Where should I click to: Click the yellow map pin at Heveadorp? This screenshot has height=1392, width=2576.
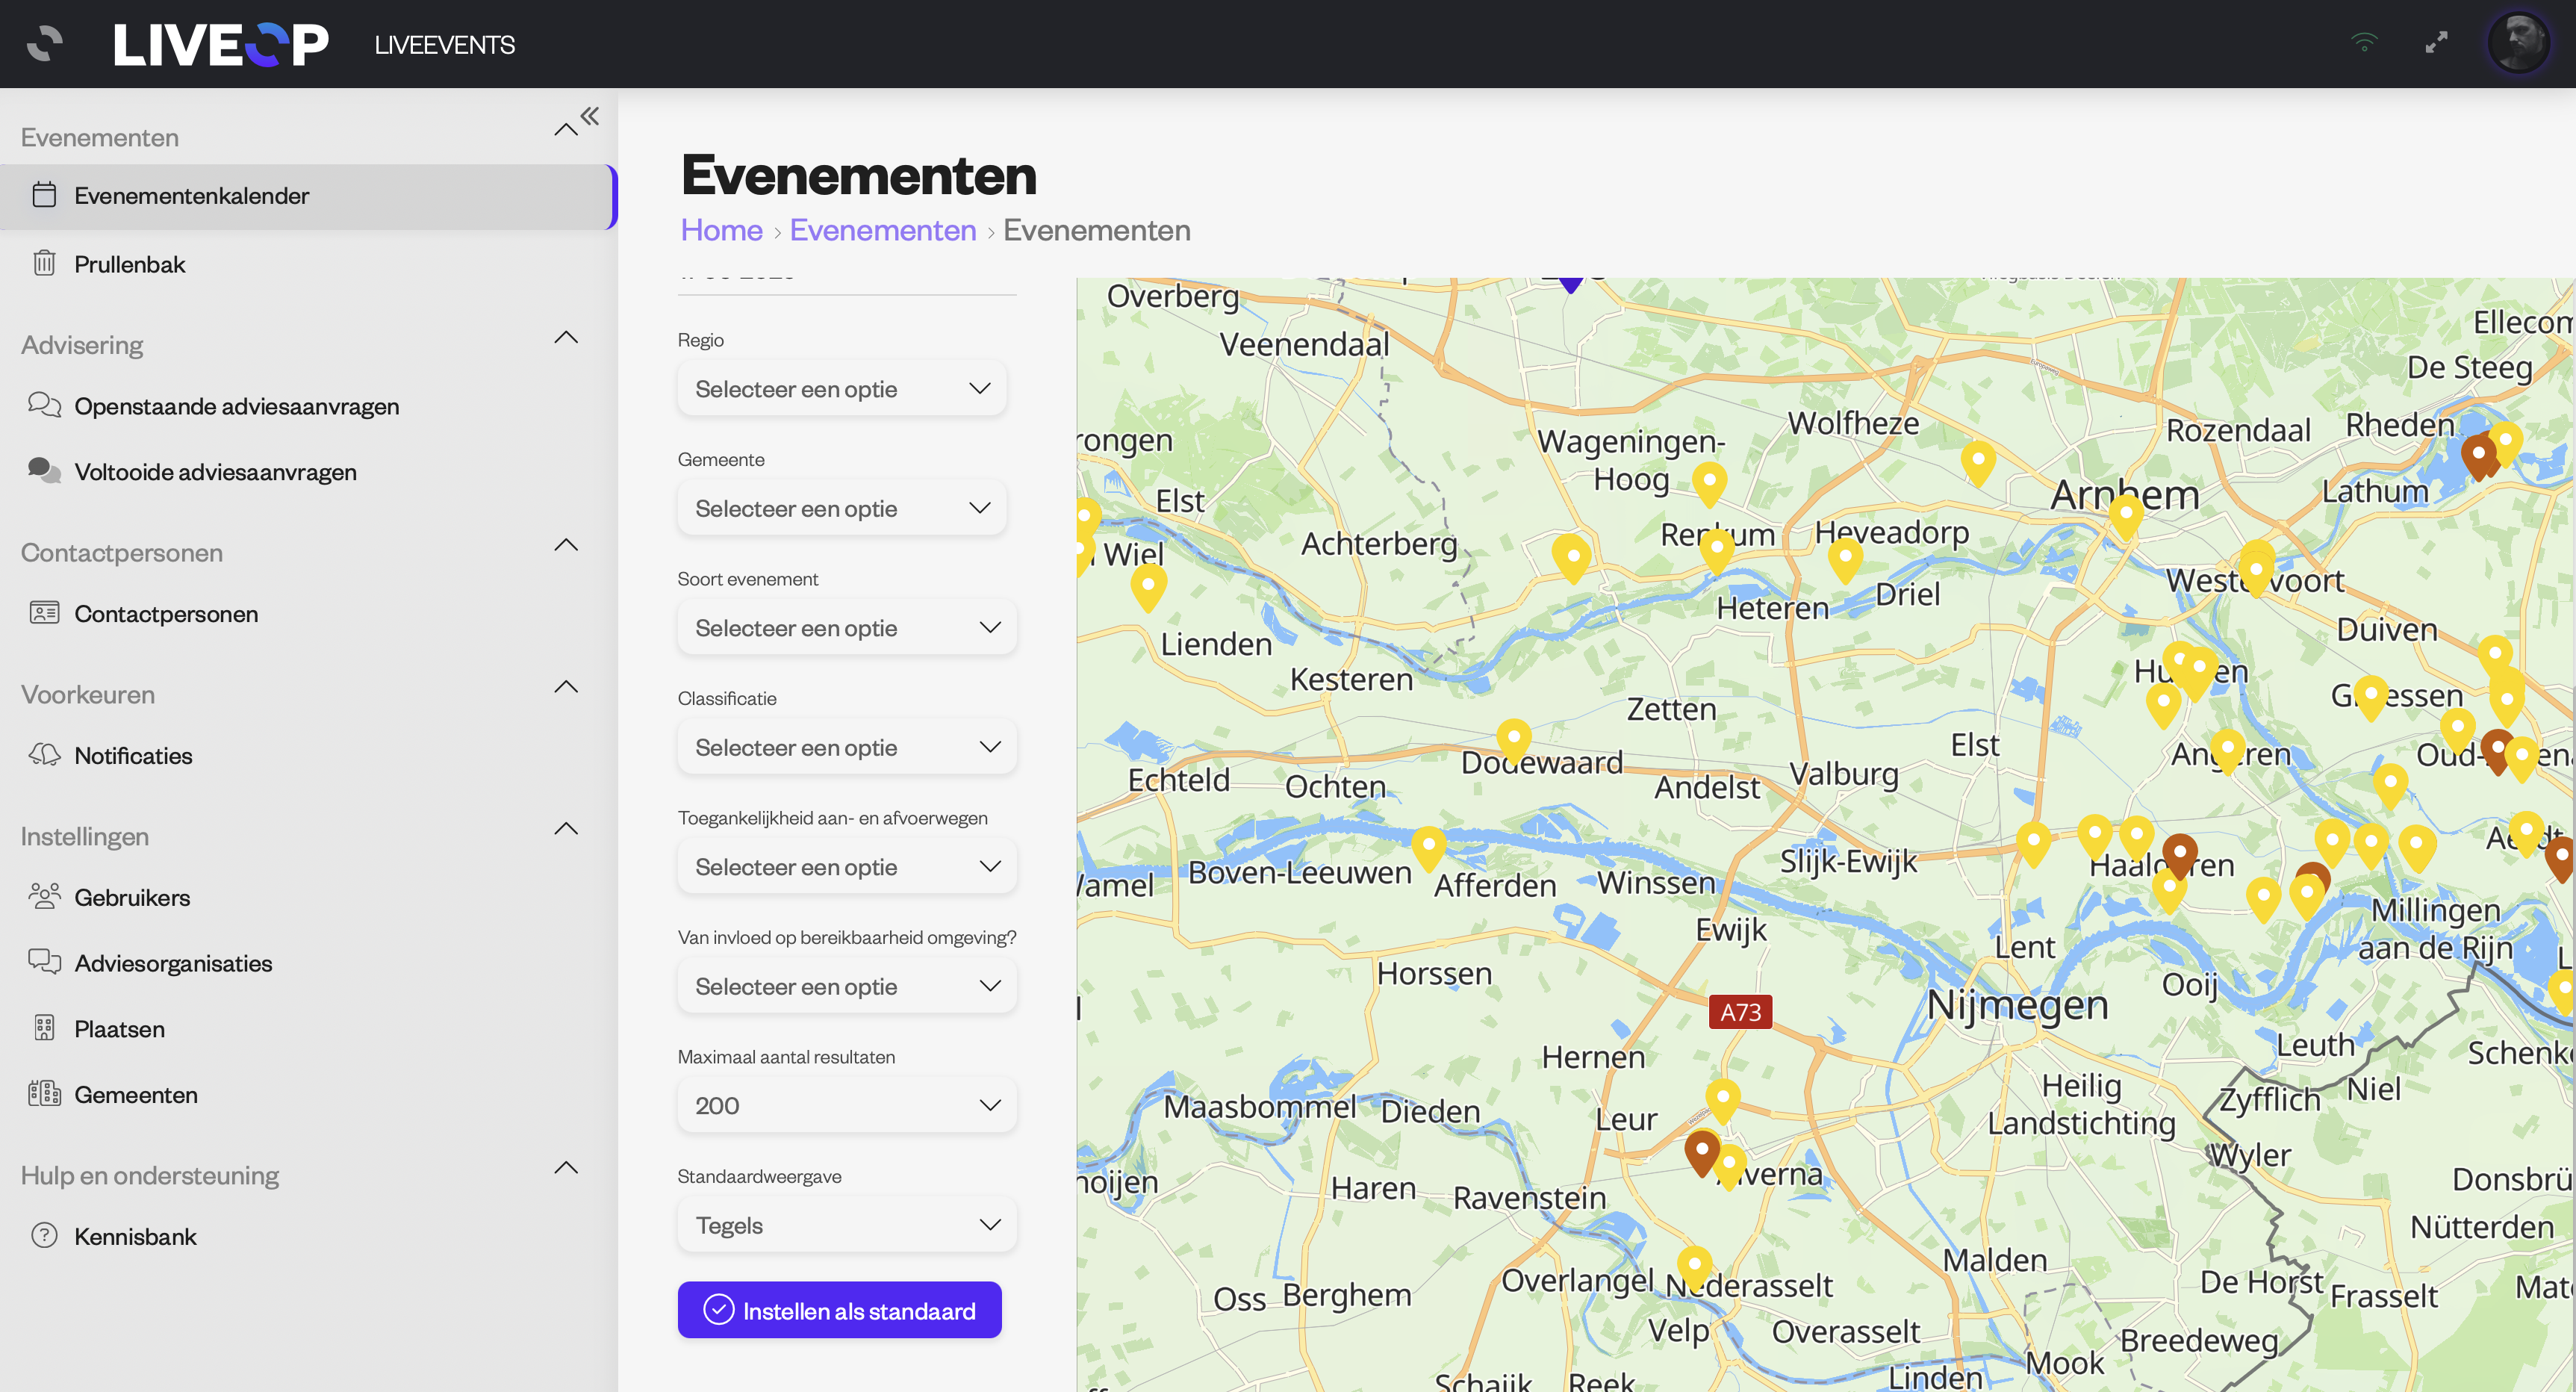(x=1845, y=562)
